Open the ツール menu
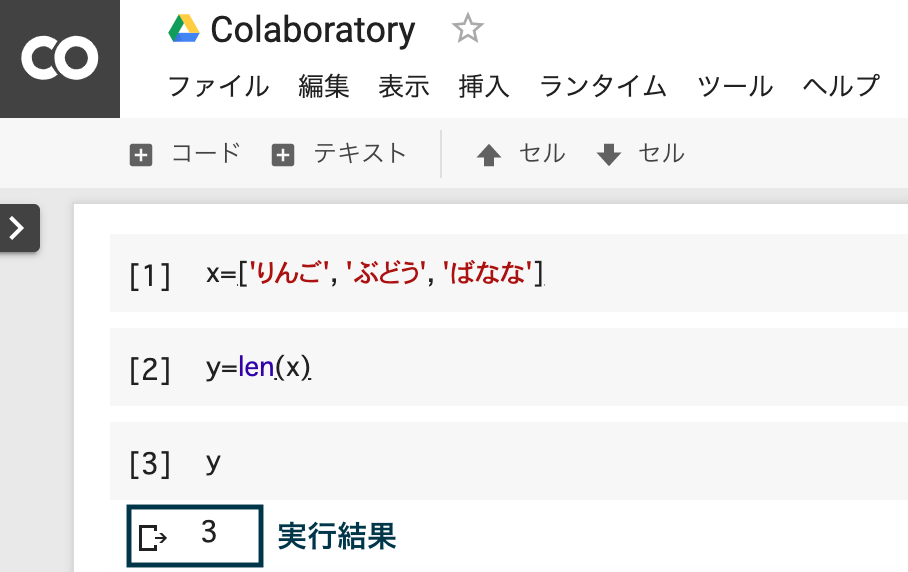The height and width of the screenshot is (572, 908). pos(735,87)
